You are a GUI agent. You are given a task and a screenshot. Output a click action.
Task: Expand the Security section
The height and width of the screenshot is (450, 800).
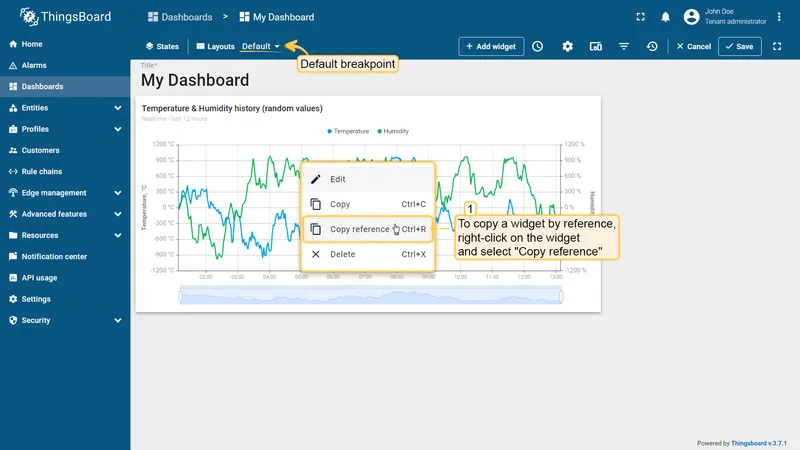65,320
